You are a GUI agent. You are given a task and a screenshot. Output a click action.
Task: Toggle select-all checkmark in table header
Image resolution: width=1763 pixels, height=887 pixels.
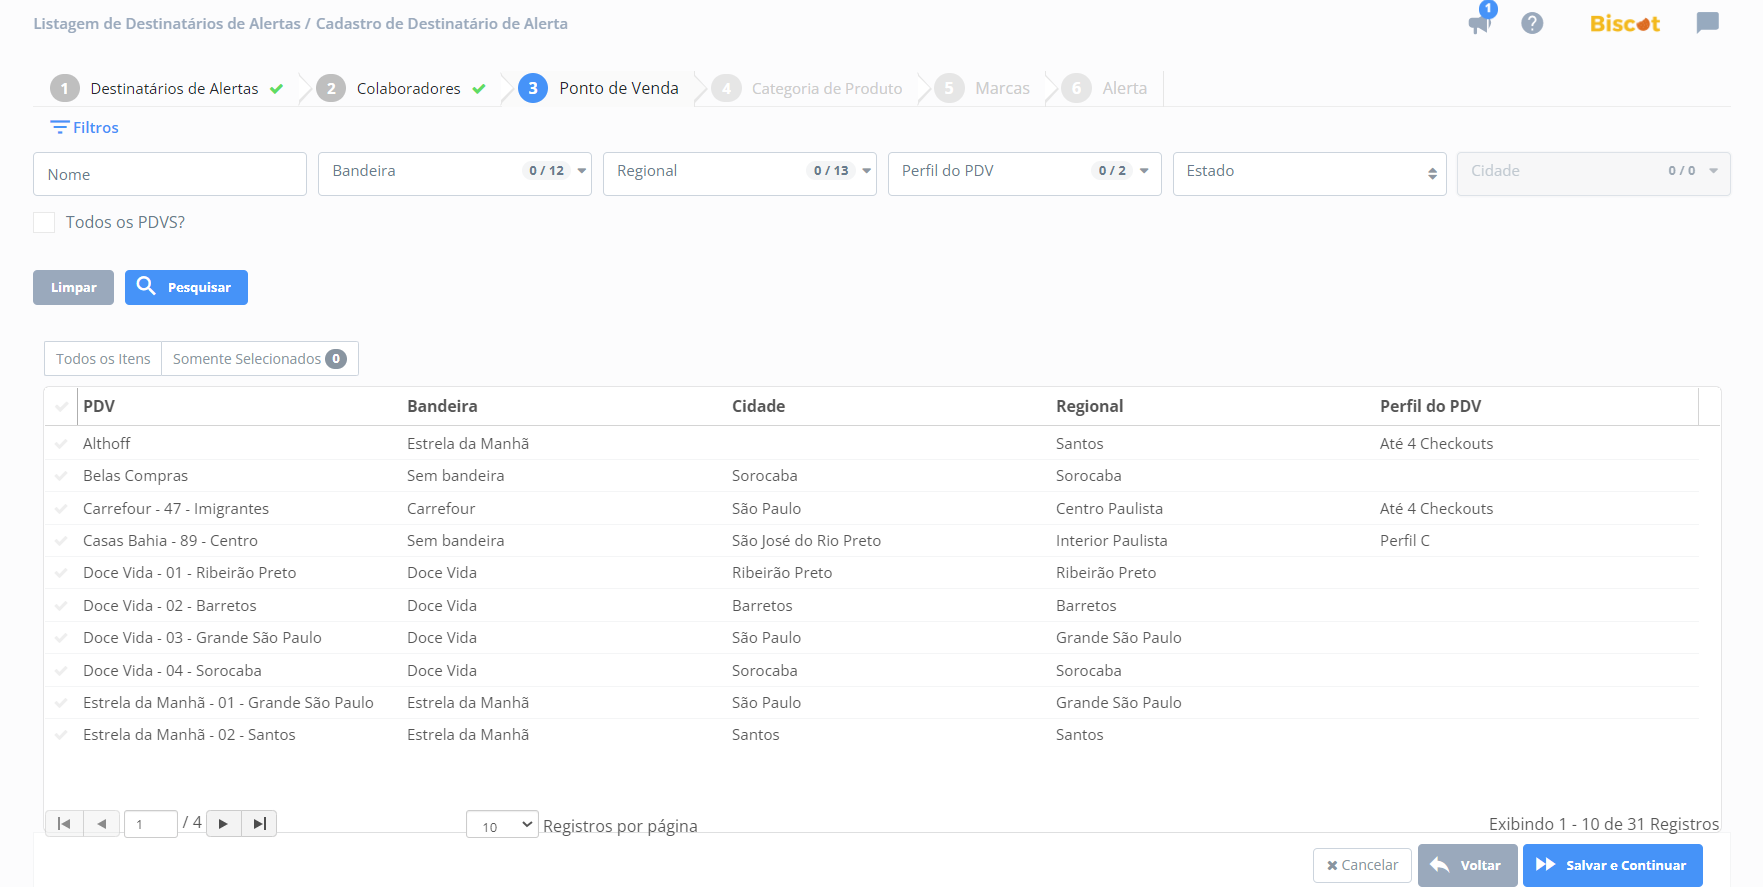[x=62, y=406]
